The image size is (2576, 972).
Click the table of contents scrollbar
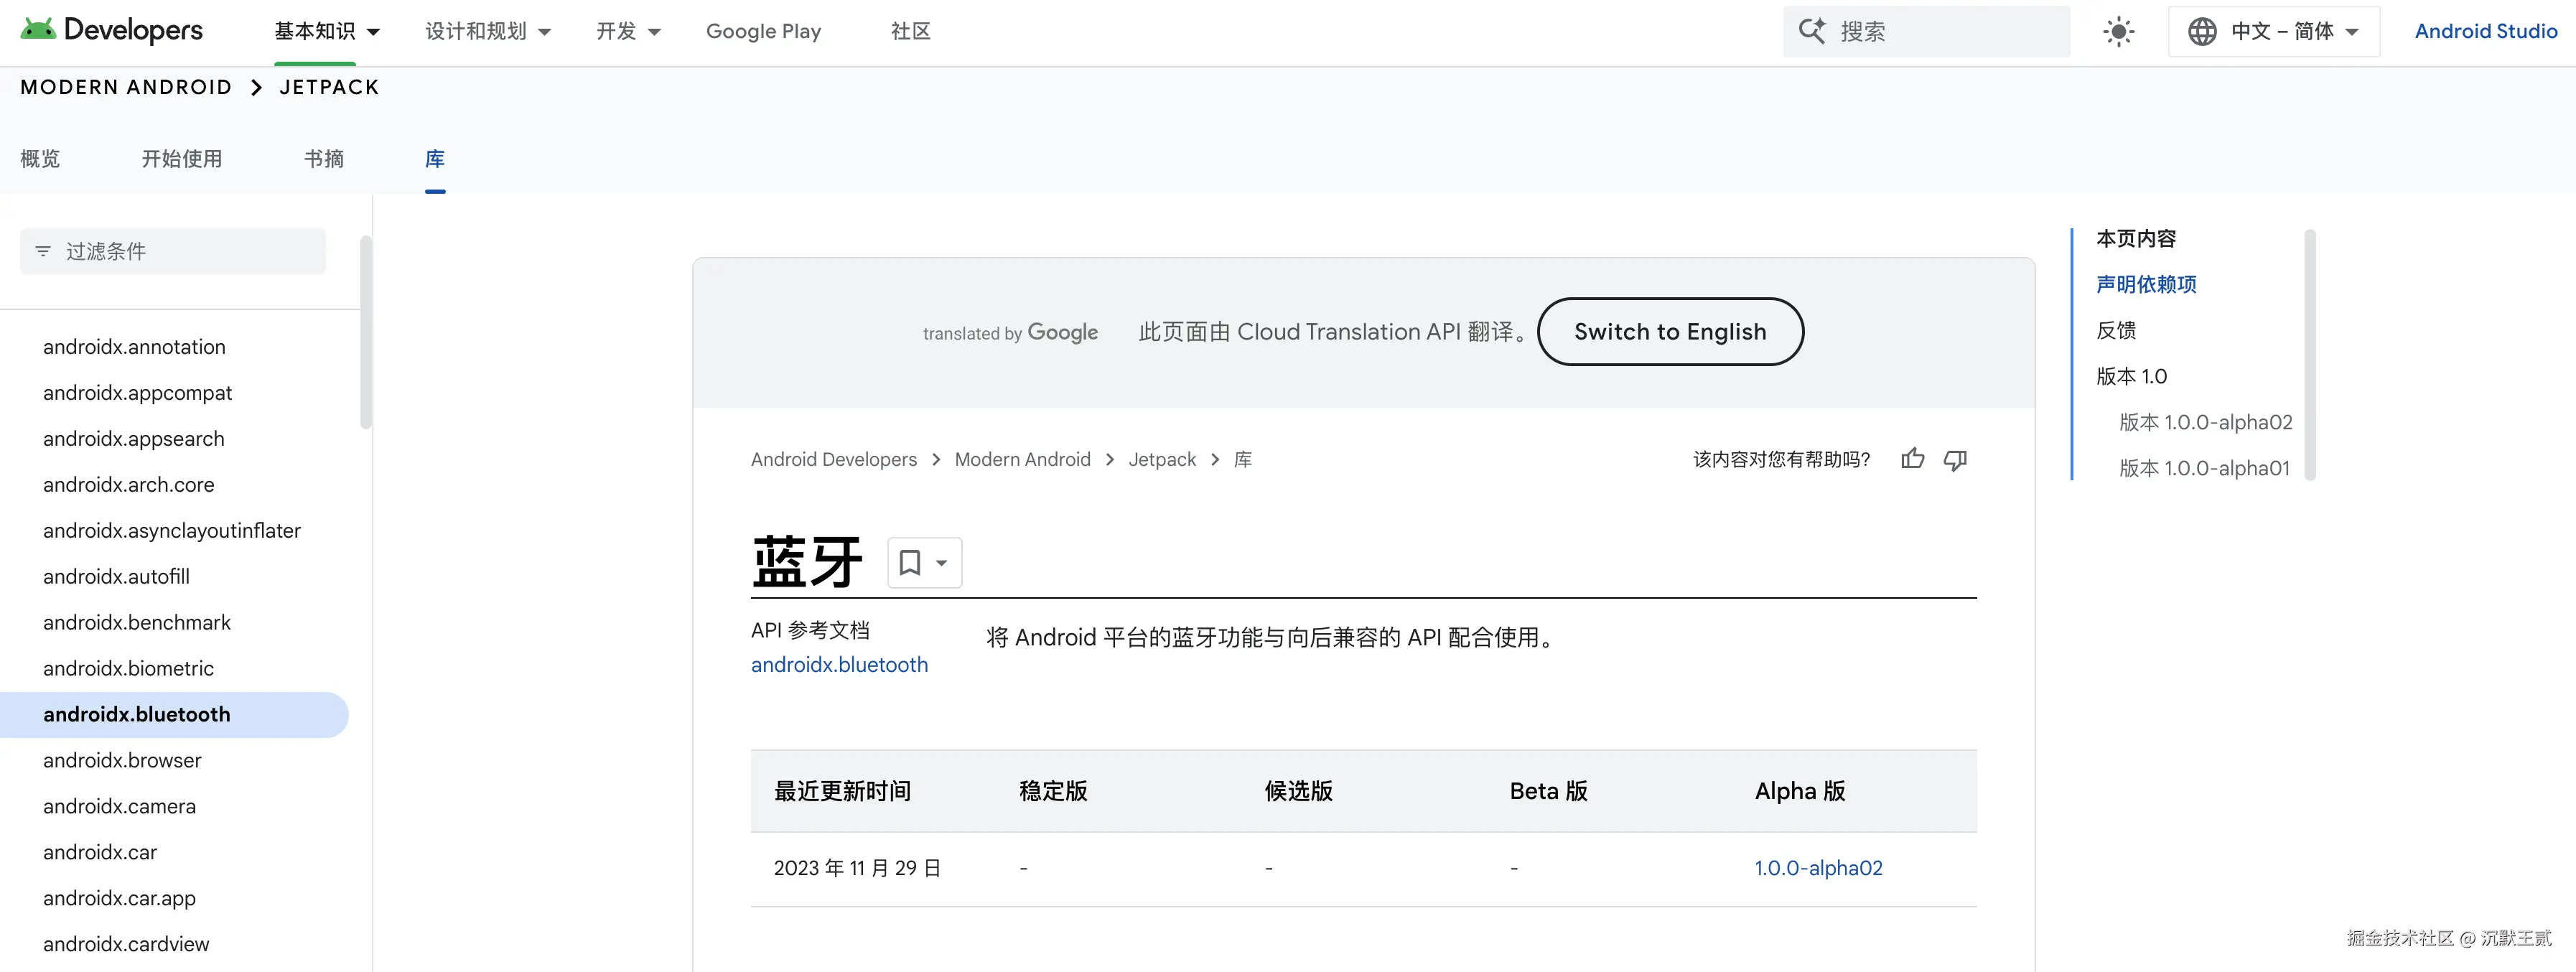coord(2310,354)
